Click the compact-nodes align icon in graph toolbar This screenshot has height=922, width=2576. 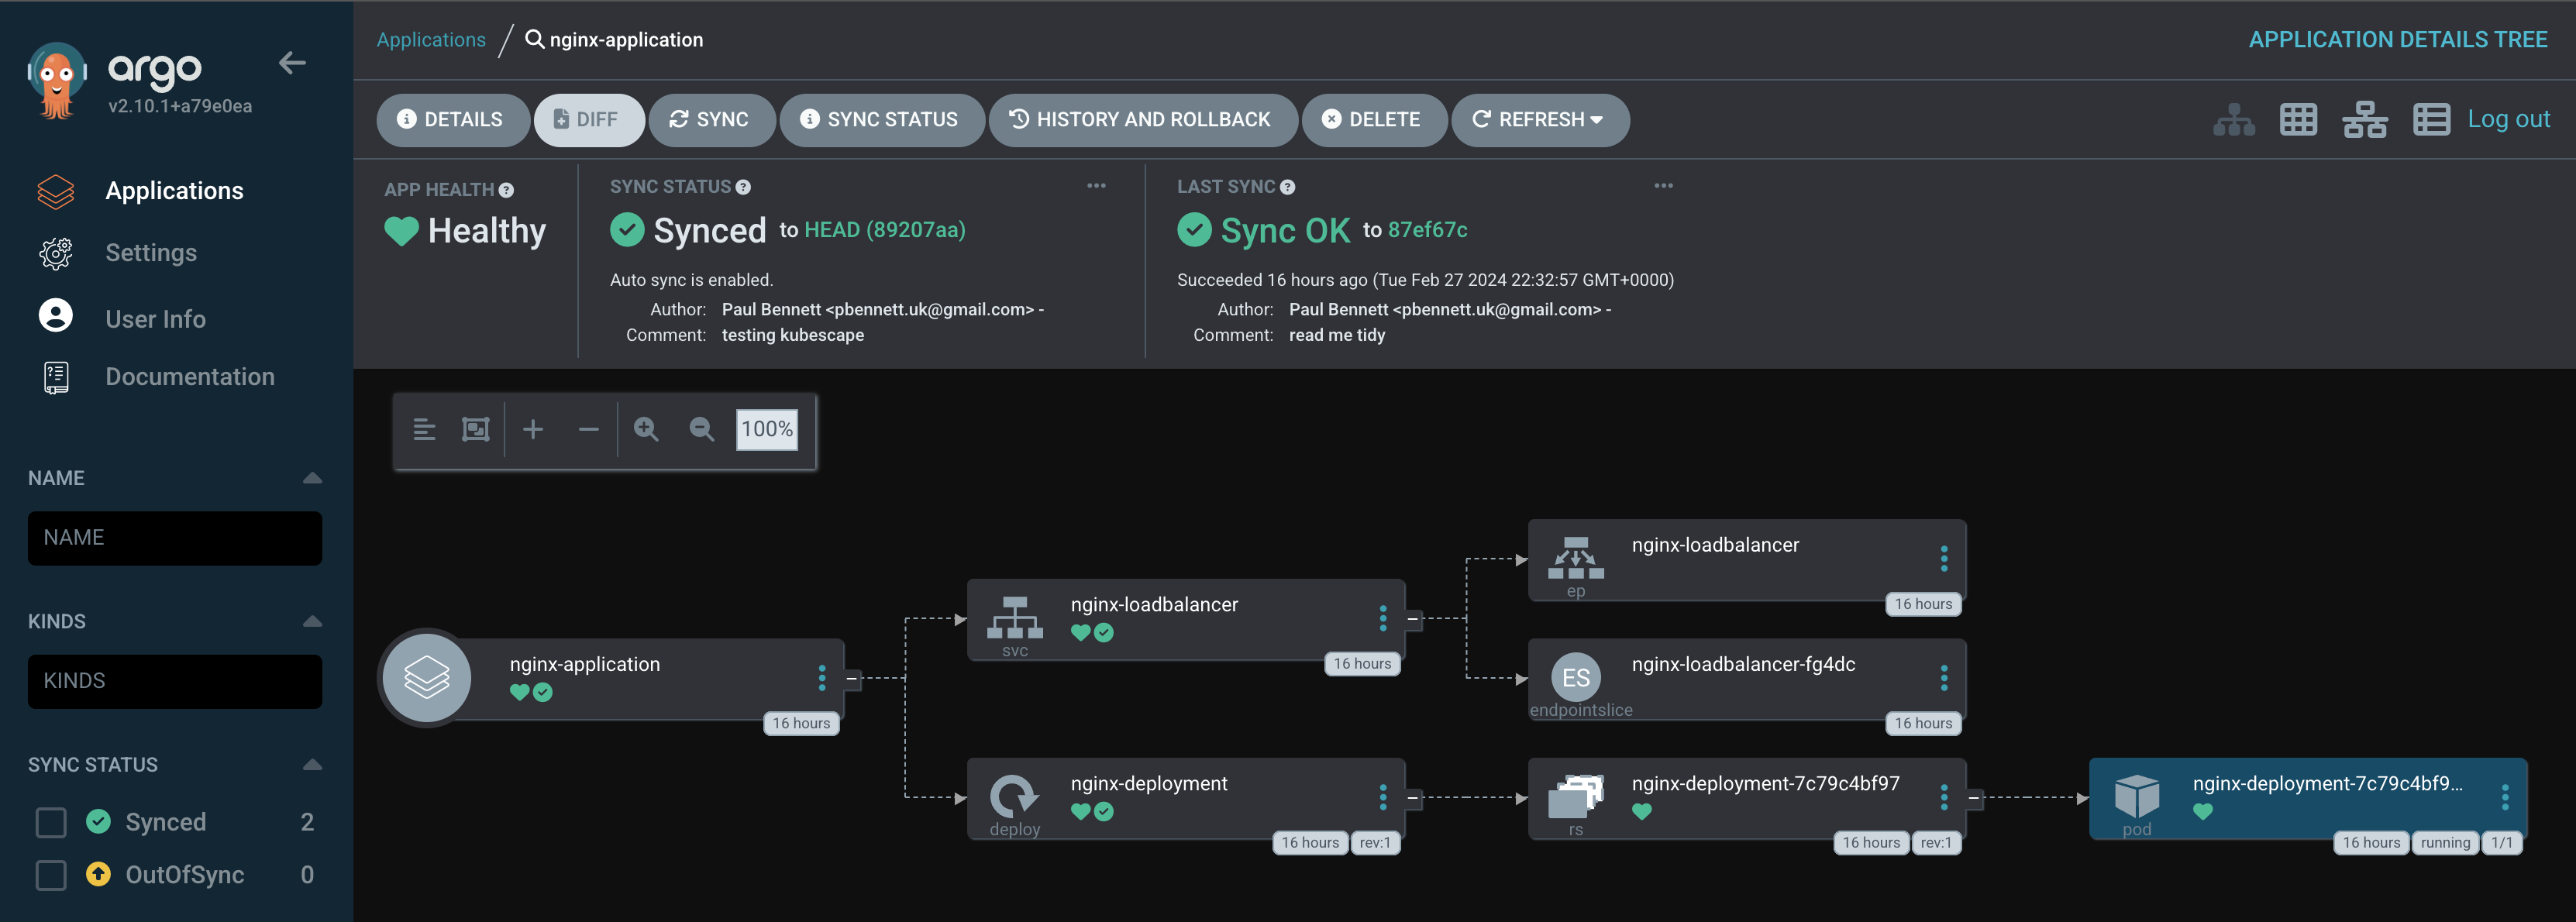[x=424, y=430]
